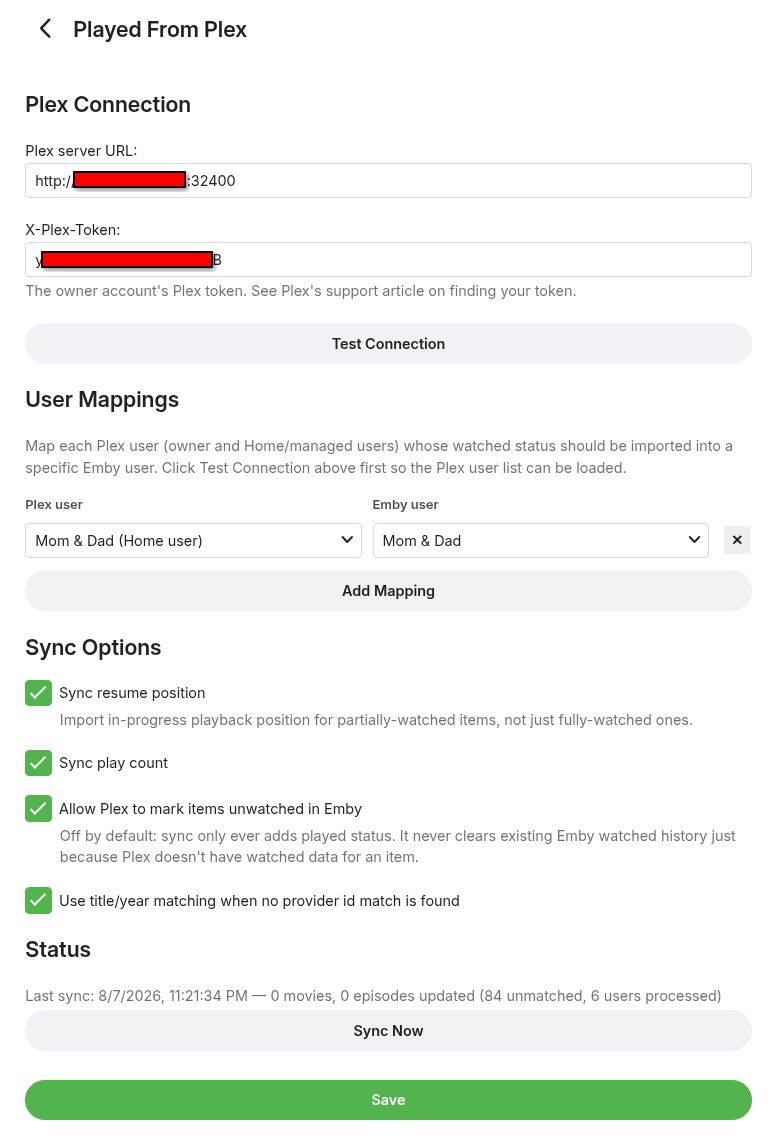Focus the Plex server URL field
Image resolution: width=777 pixels, height=1148 pixels.
tap(388, 181)
